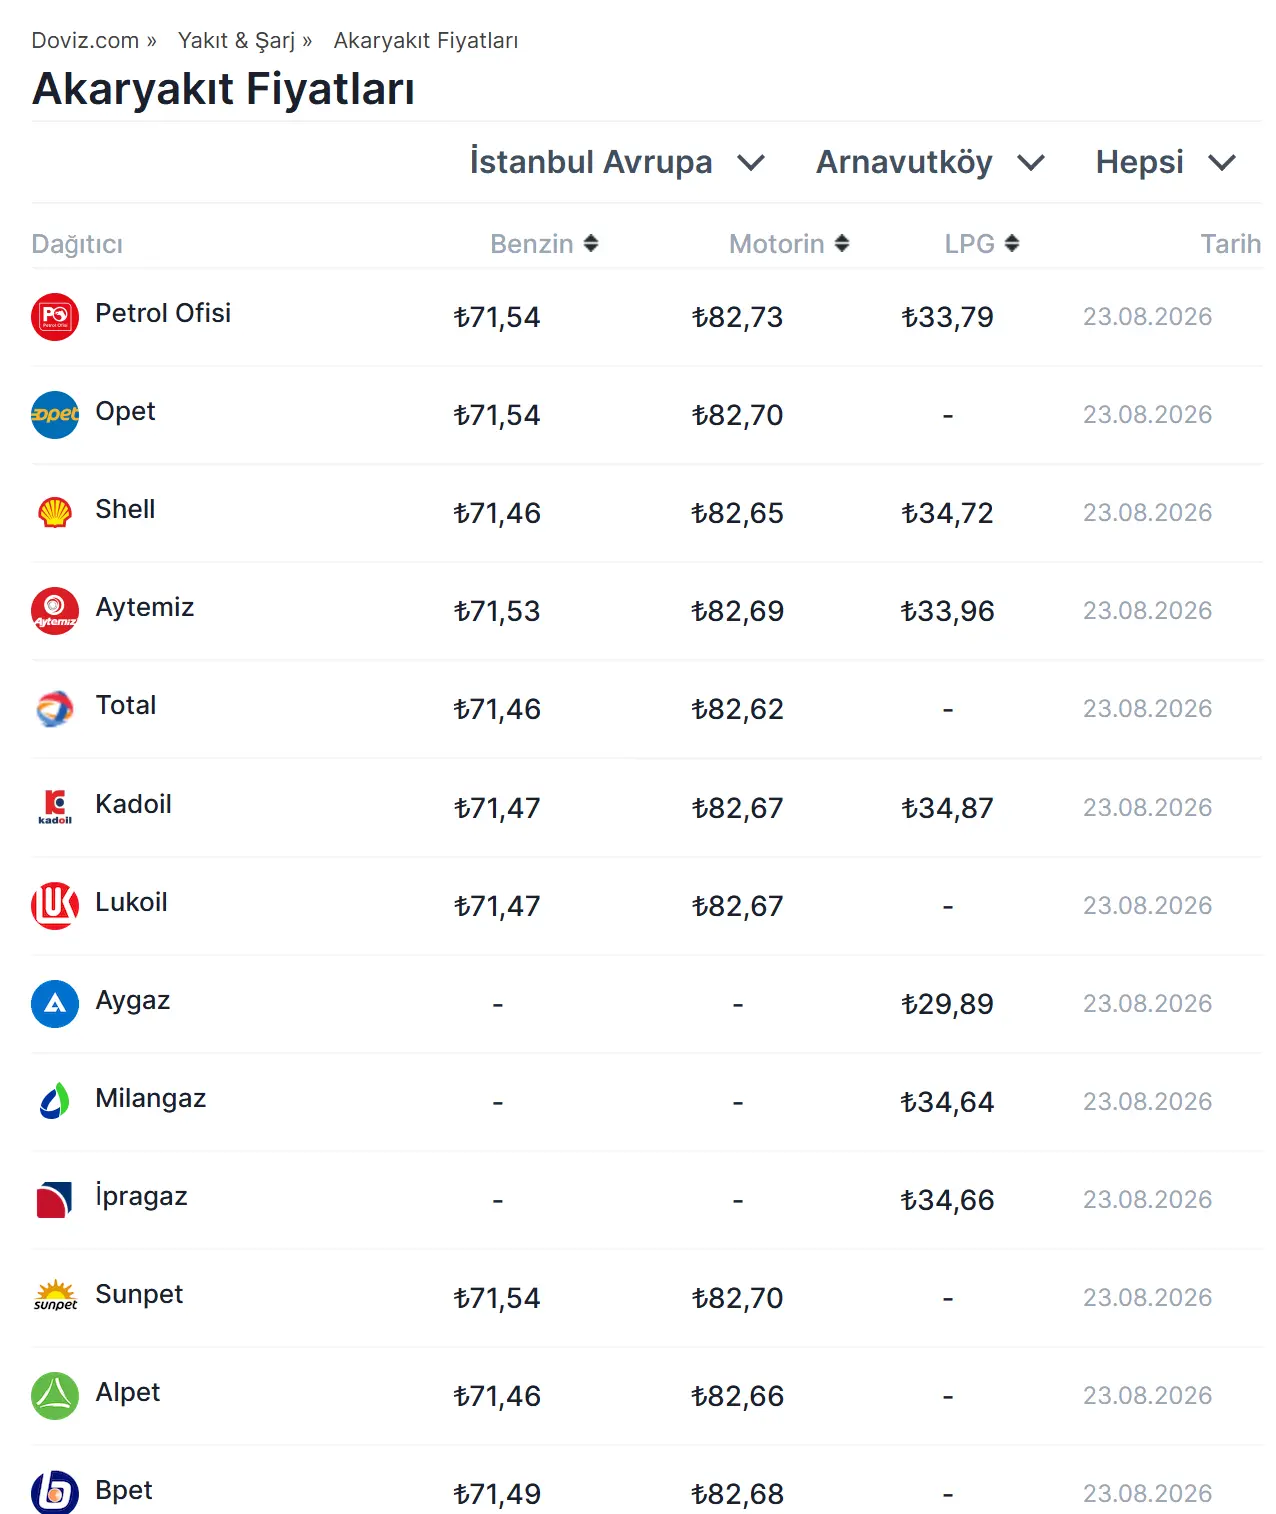Click the Total logo icon
The width and height of the screenshot is (1276, 1514).
click(x=55, y=709)
